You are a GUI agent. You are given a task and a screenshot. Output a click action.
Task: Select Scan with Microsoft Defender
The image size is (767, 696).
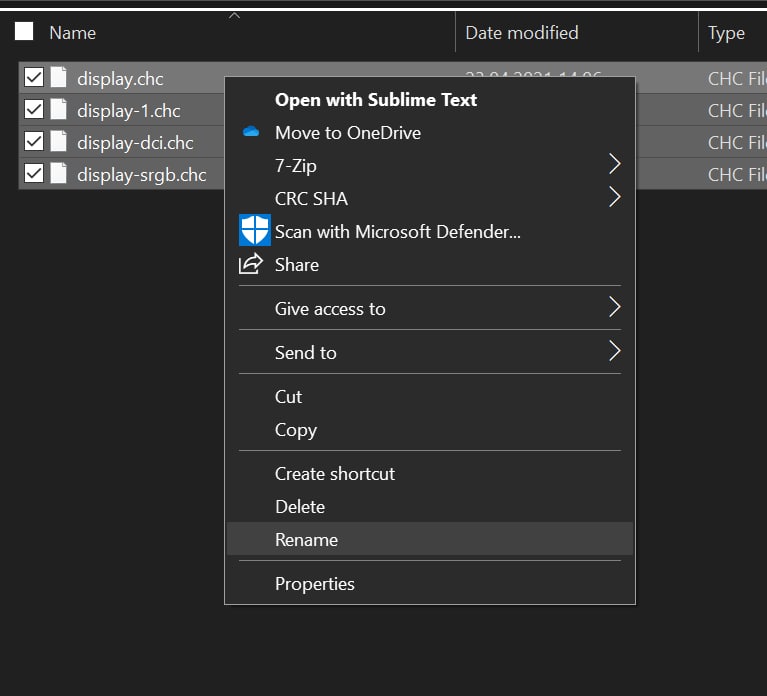pyautogui.click(x=430, y=231)
